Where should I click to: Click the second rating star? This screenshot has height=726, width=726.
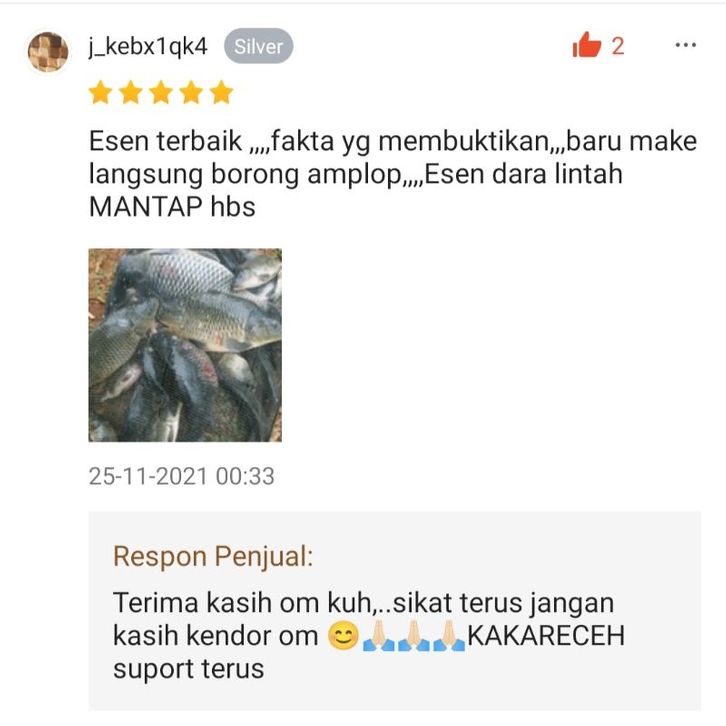point(131,92)
